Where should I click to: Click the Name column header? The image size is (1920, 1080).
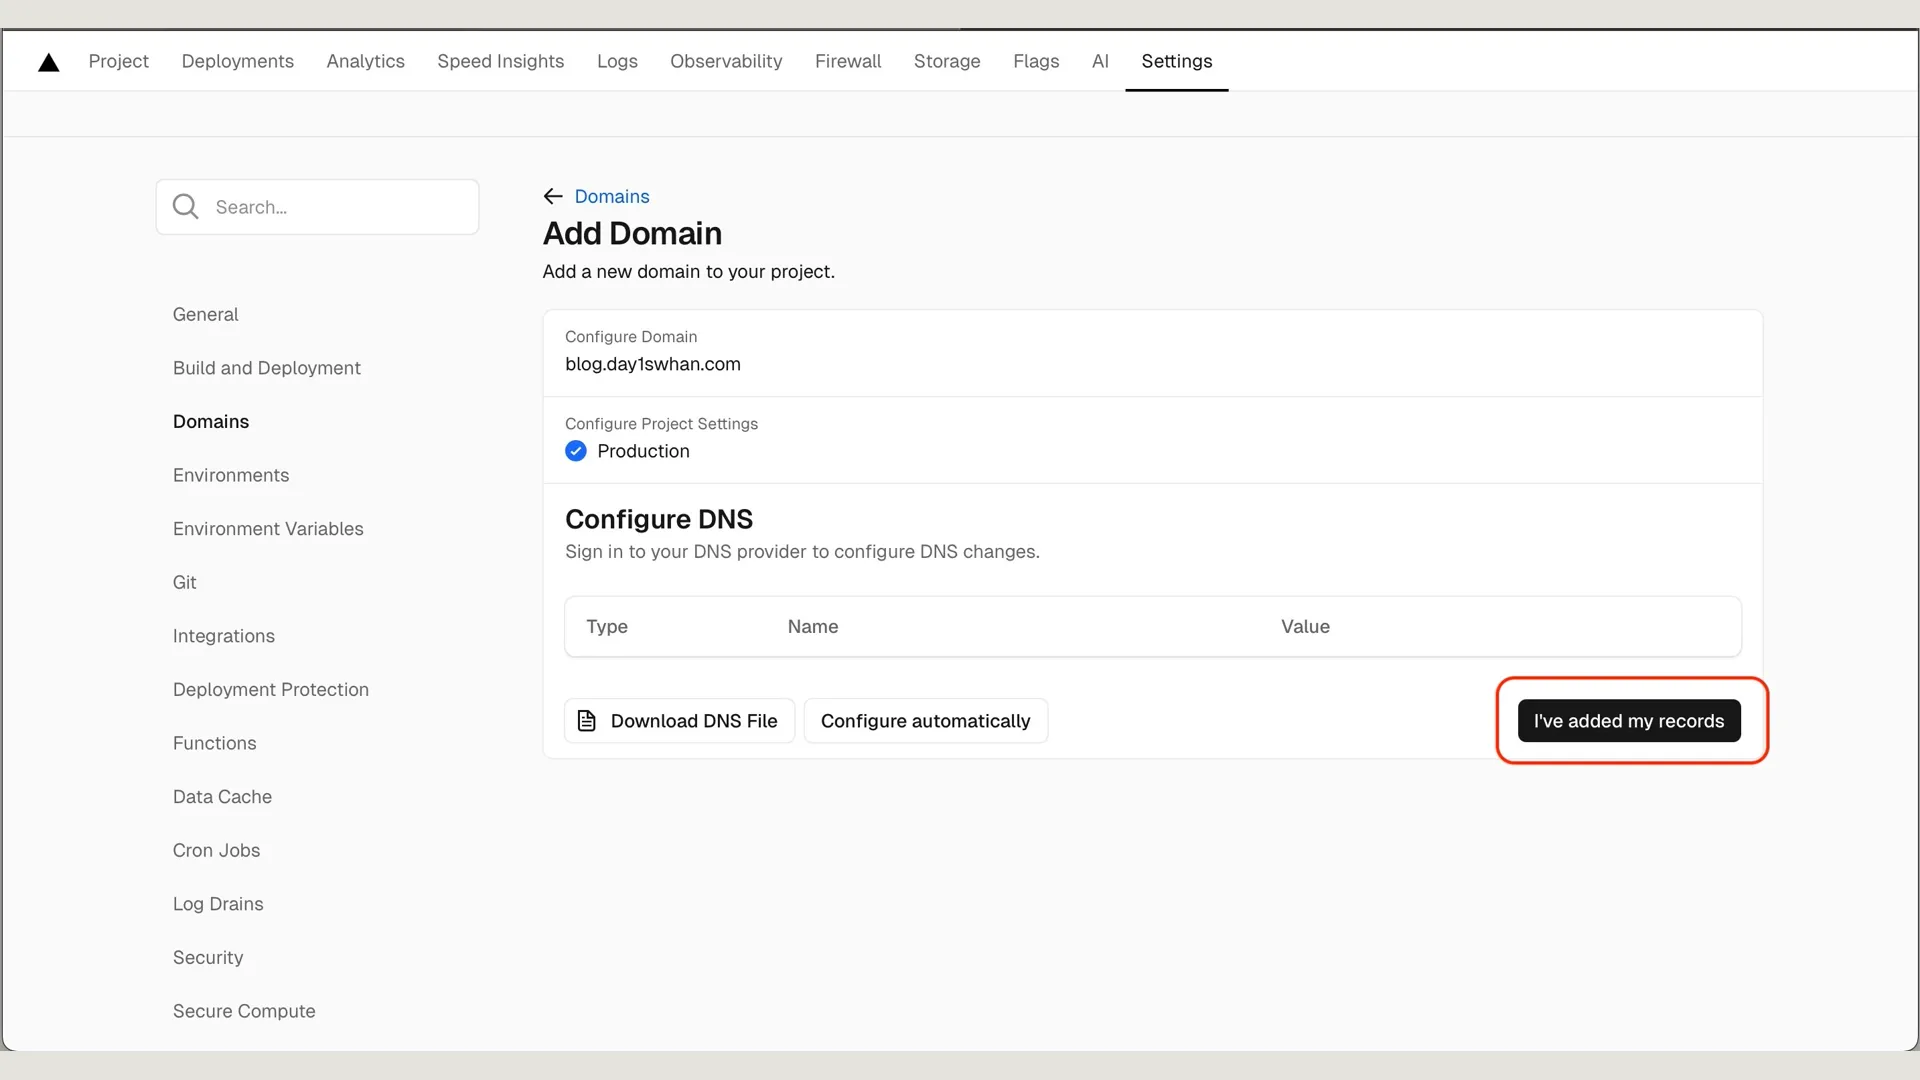pos(812,627)
